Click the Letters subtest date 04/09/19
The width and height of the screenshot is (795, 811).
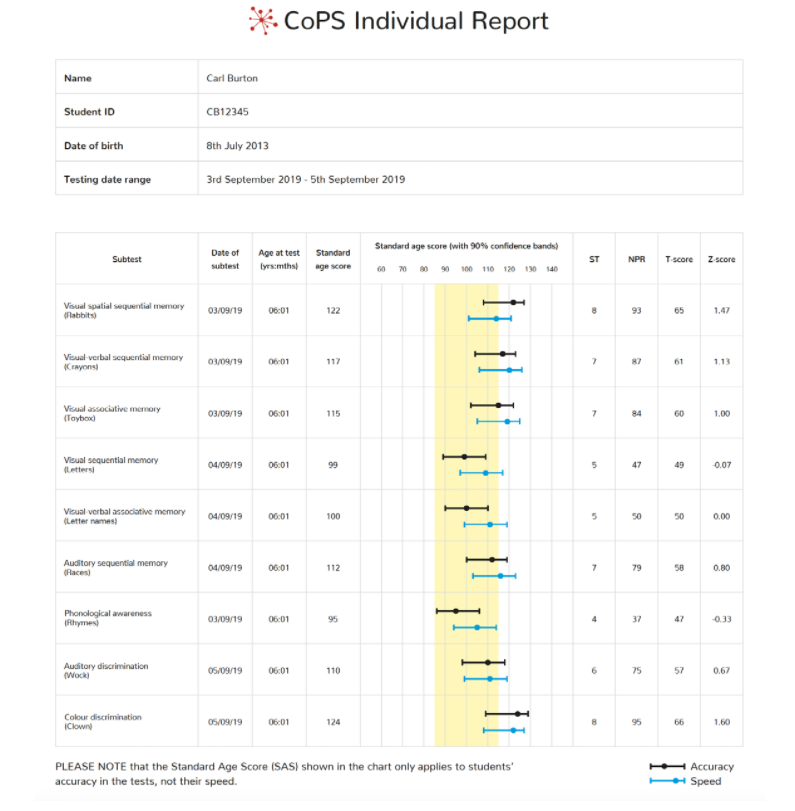coord(225,465)
